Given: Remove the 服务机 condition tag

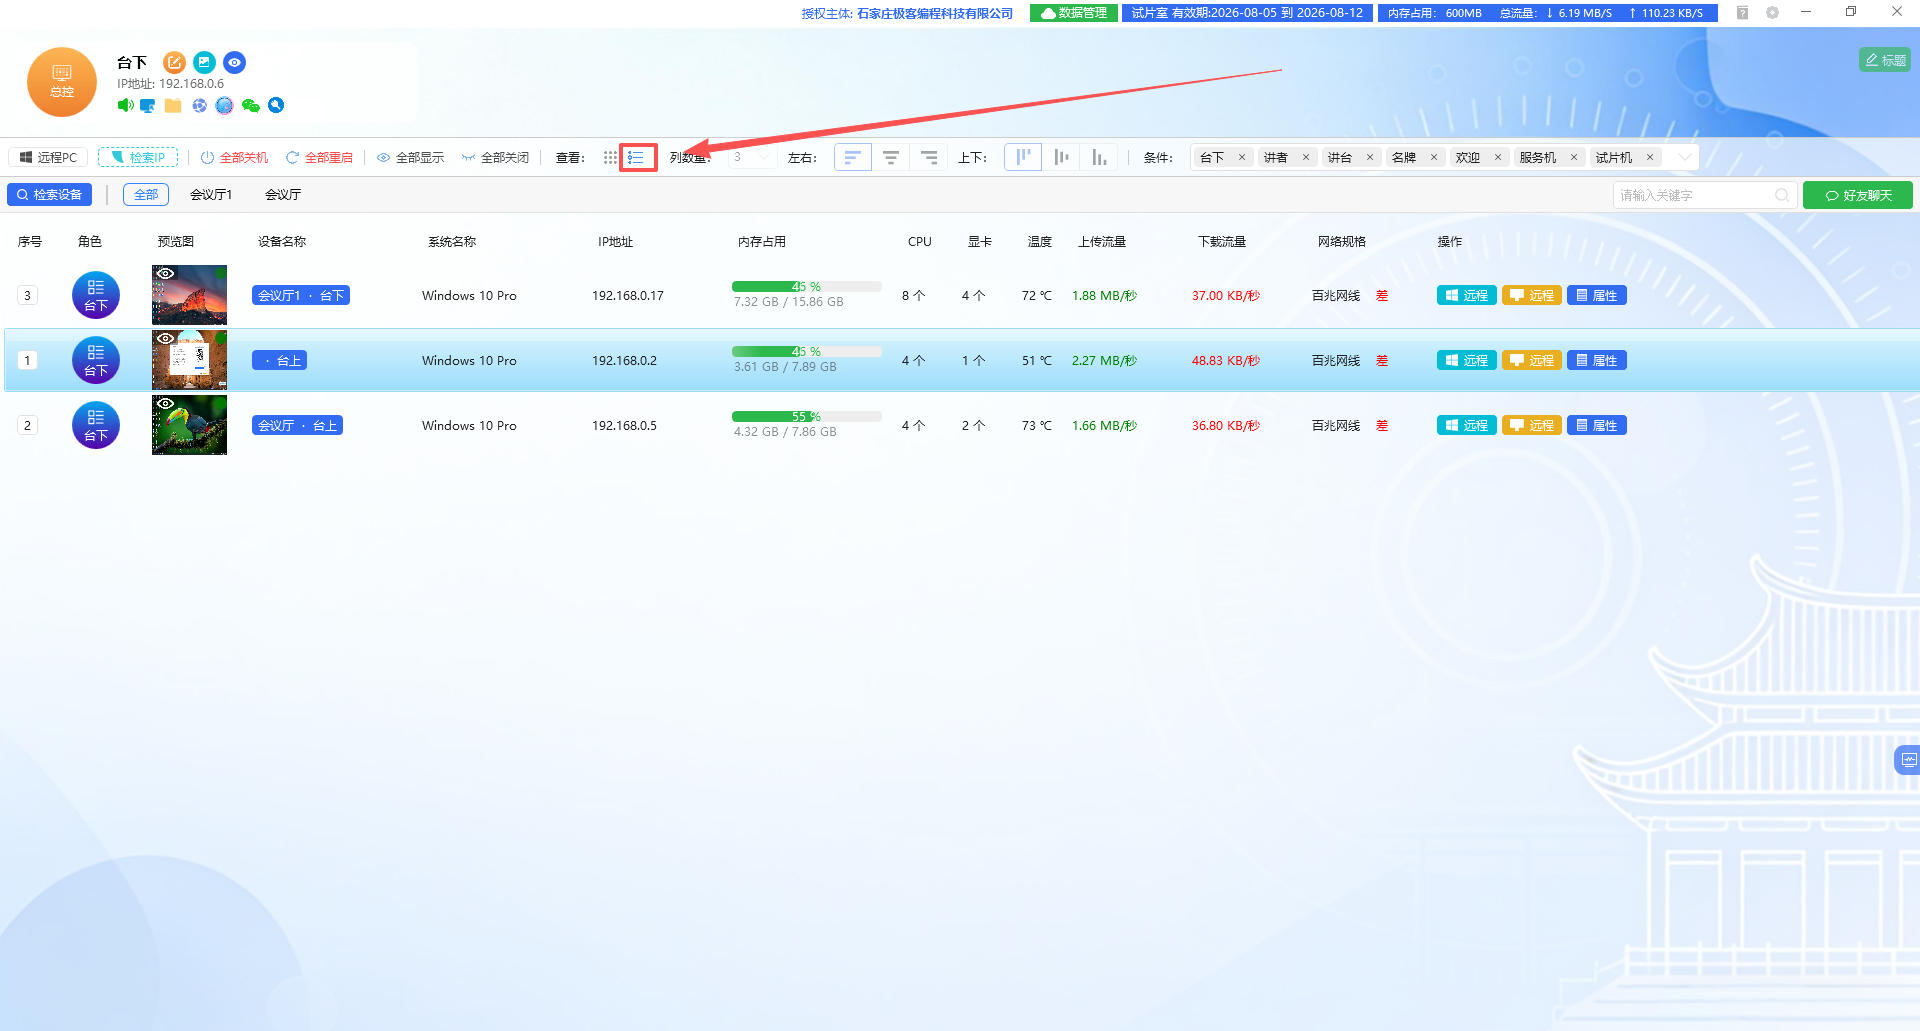Looking at the screenshot, I should 1574,157.
